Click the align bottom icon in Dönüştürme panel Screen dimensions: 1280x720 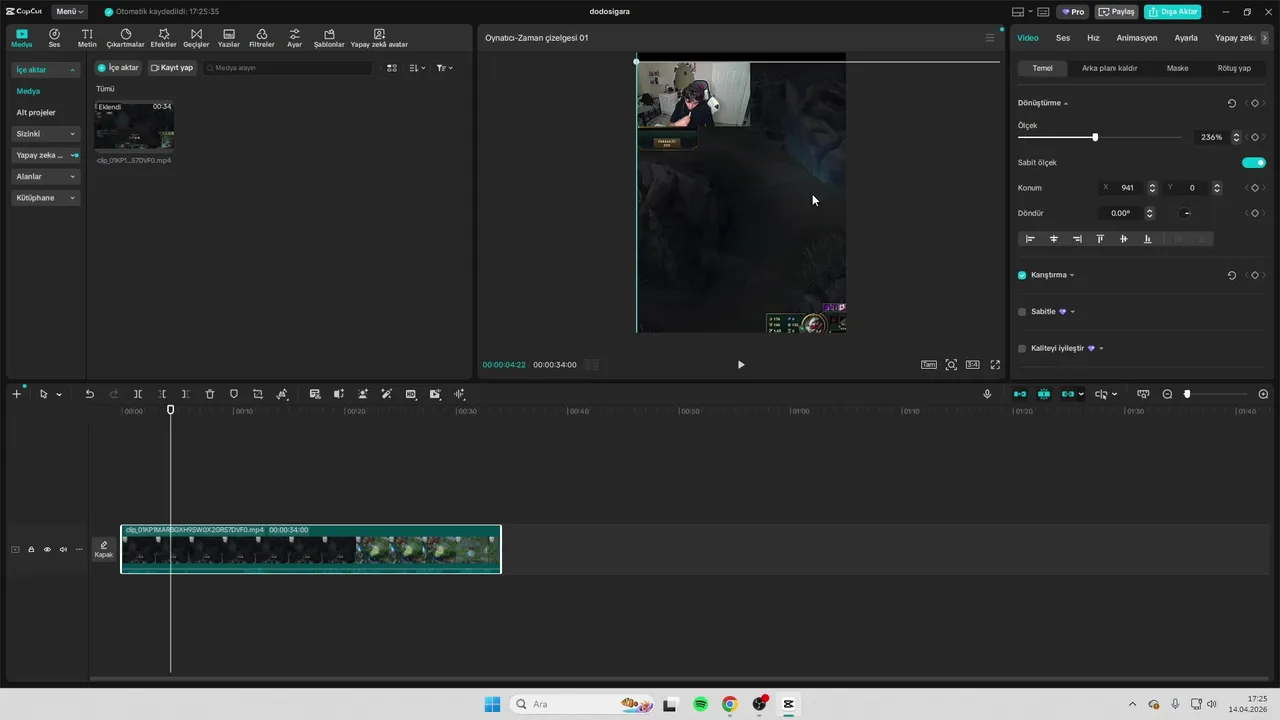[1147, 239]
